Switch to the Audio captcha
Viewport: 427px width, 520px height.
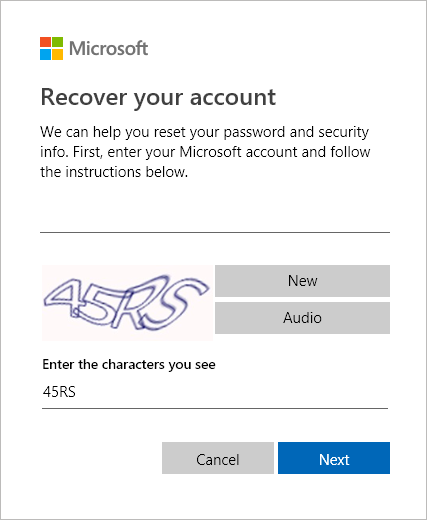(302, 318)
